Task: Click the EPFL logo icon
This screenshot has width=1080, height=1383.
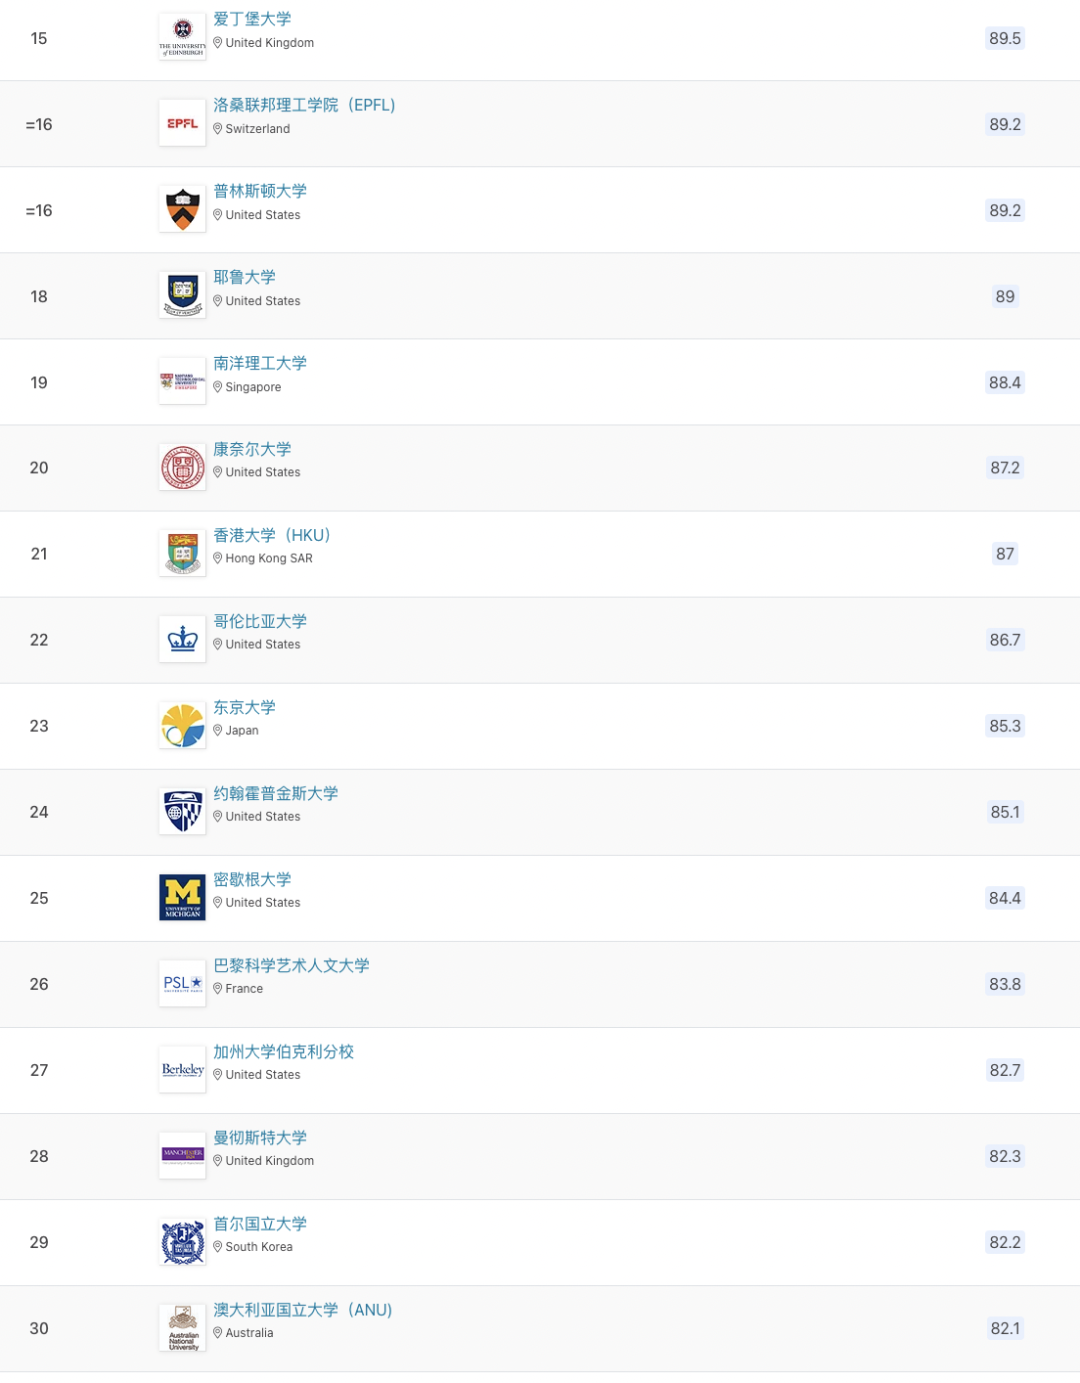Action: (x=182, y=124)
